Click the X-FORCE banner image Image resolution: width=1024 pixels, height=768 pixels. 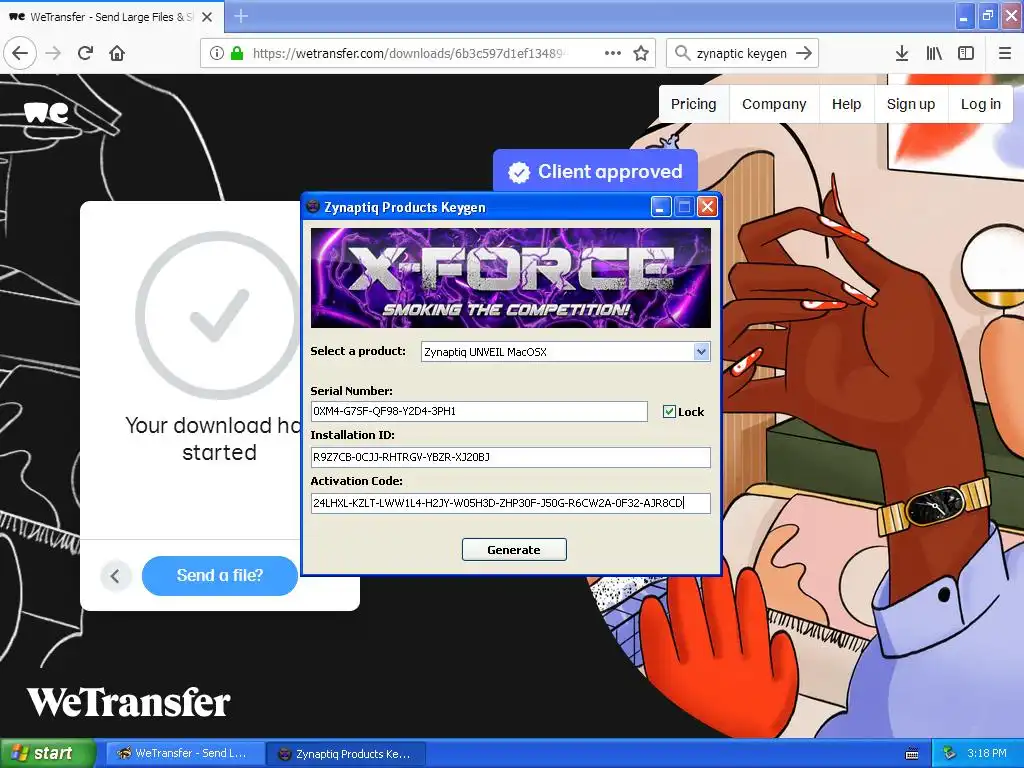coord(511,278)
